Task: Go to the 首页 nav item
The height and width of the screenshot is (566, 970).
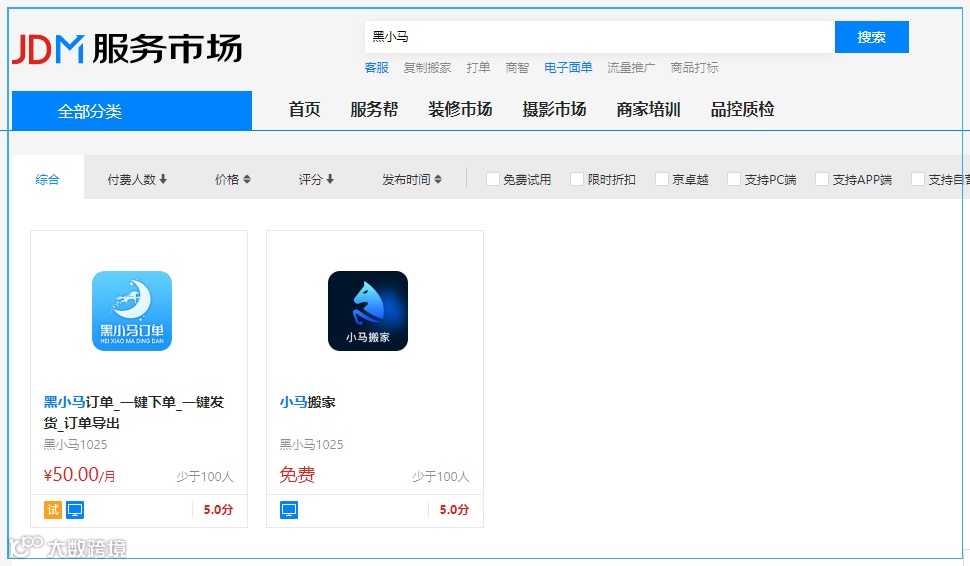Action: [304, 109]
